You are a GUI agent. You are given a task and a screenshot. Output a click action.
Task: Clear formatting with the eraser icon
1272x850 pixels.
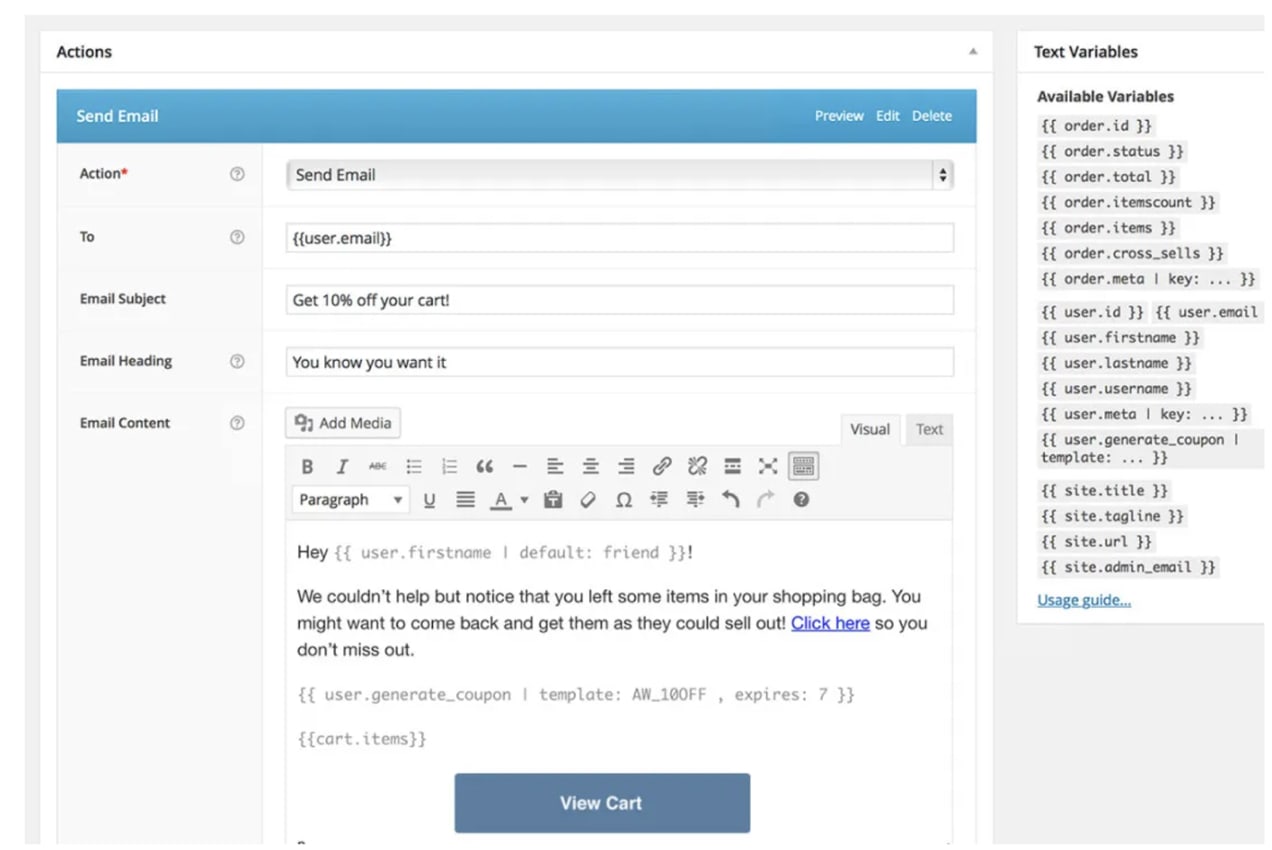click(588, 500)
